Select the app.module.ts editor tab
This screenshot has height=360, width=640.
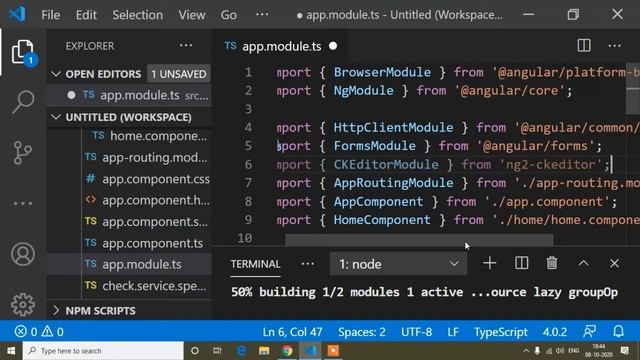pyautogui.click(x=281, y=46)
